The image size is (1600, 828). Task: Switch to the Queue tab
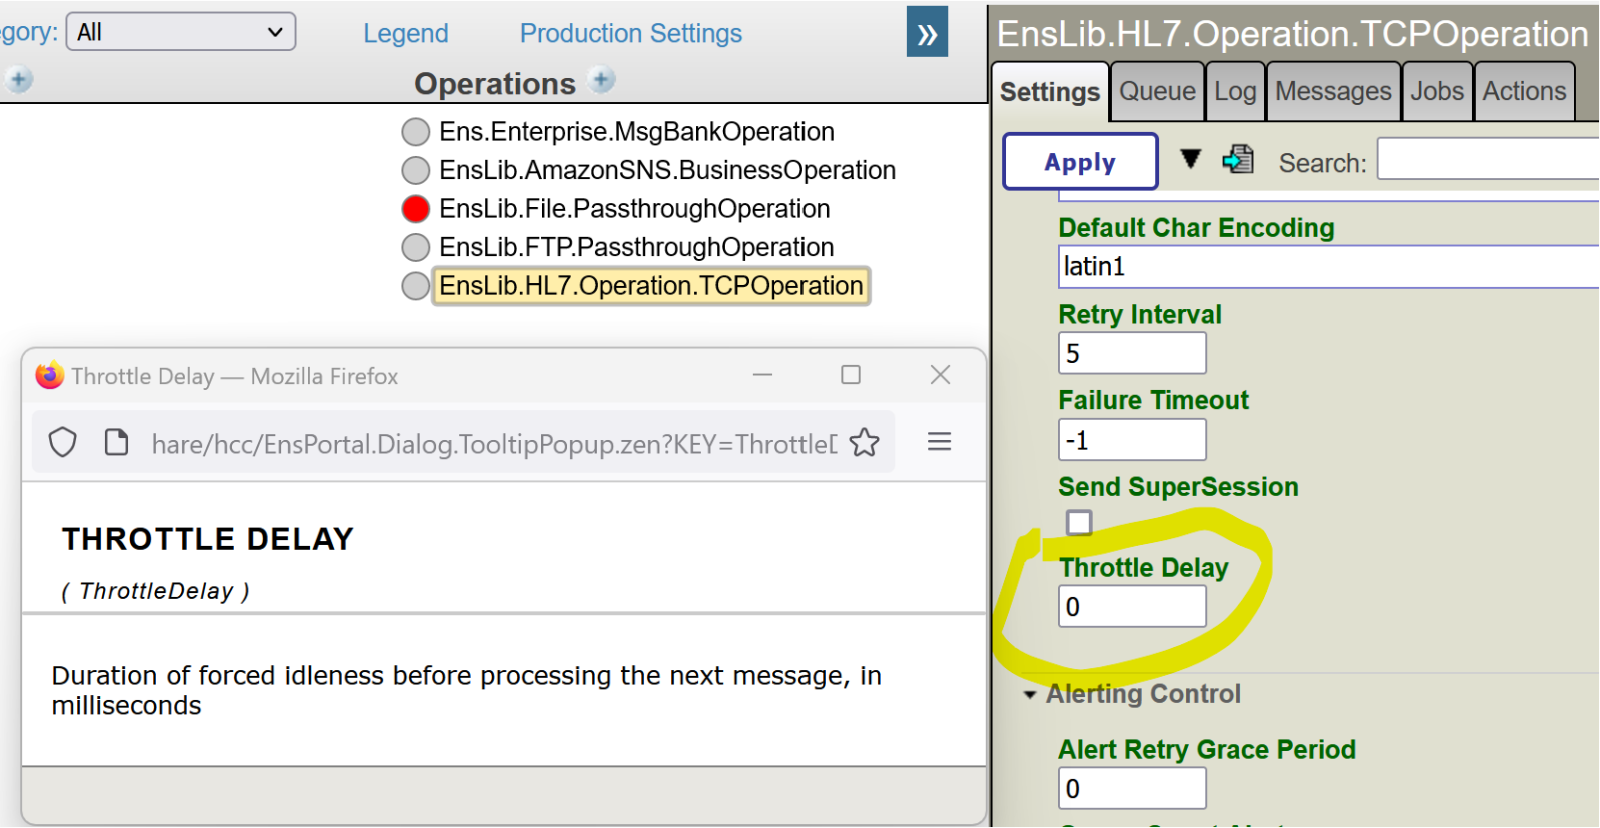point(1157,91)
